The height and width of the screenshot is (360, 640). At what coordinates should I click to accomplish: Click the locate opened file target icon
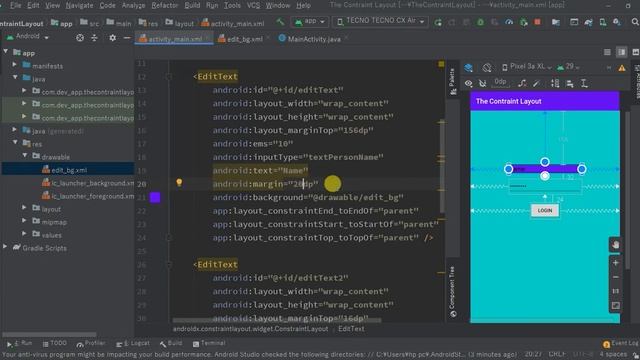click(80, 38)
